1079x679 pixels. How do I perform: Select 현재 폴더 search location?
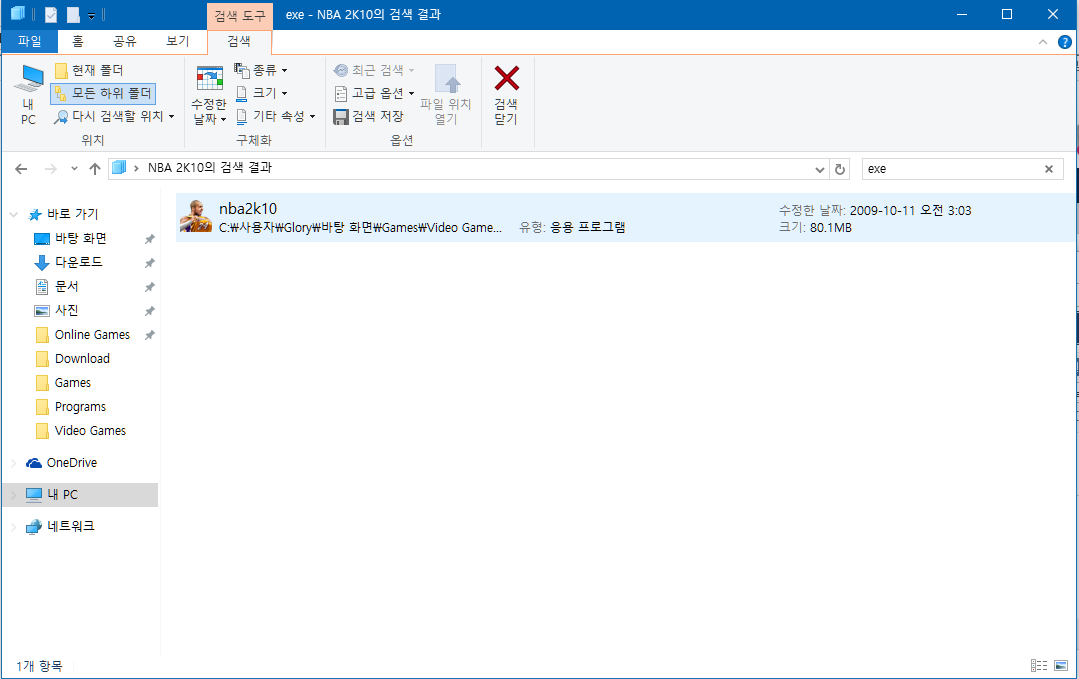click(89, 70)
